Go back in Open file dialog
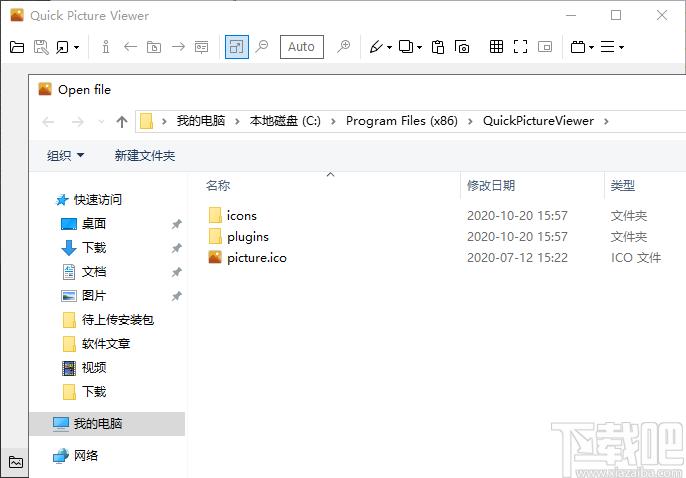 tap(48, 122)
